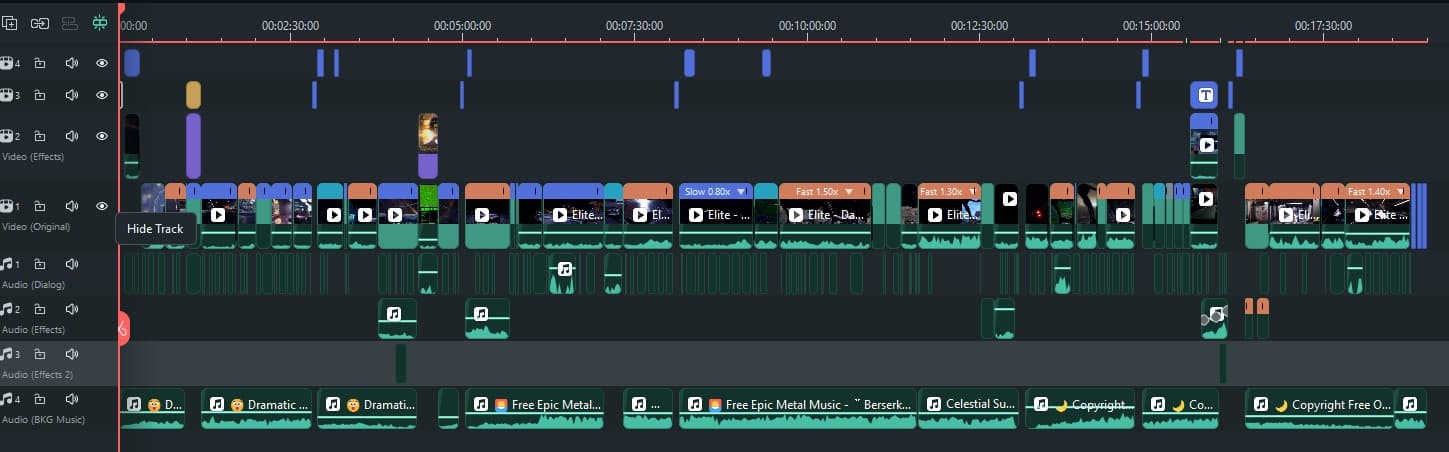Lock the Audio (BKG Music) track

point(40,399)
